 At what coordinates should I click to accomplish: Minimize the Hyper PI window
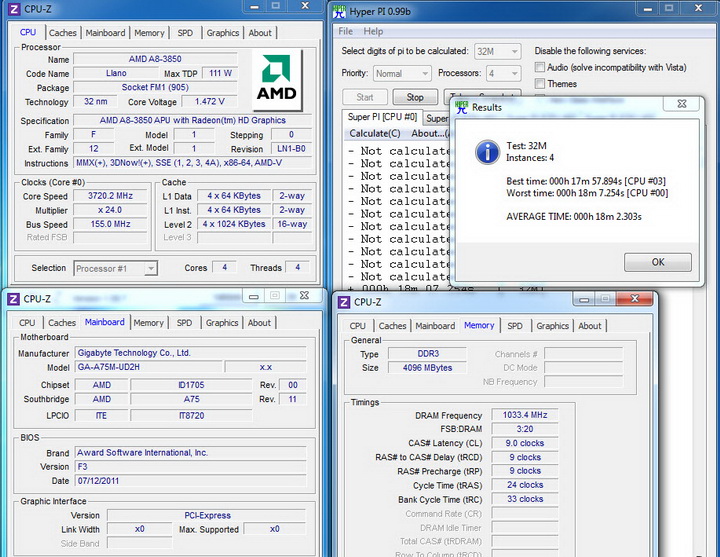click(x=648, y=8)
